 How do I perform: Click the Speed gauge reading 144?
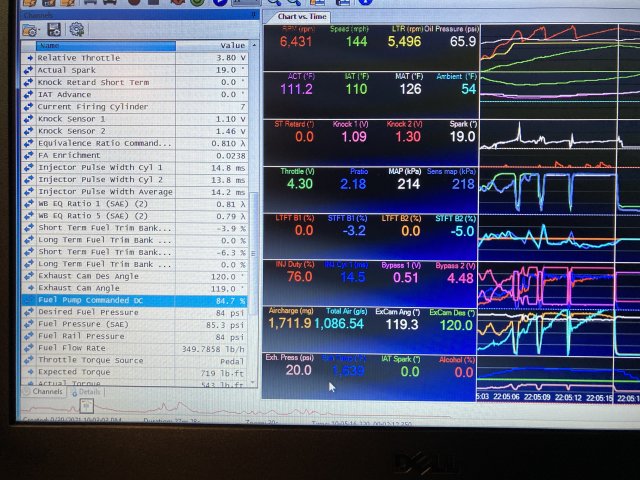point(356,41)
